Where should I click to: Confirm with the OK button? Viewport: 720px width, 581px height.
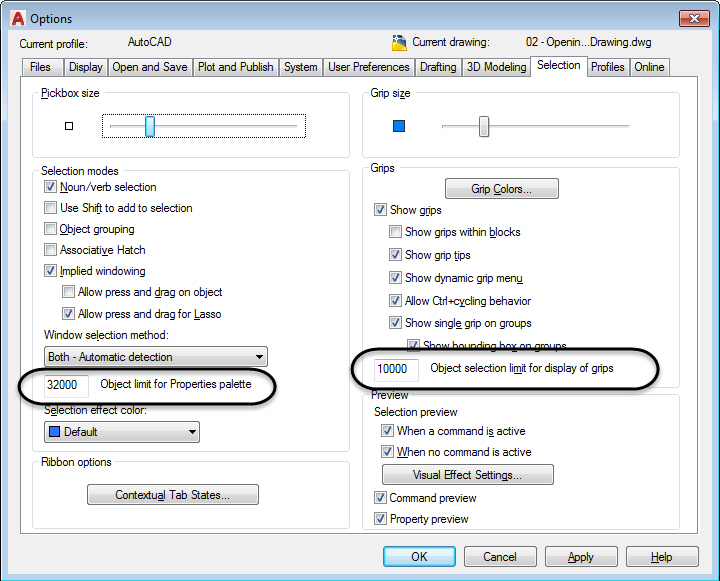pos(419,557)
